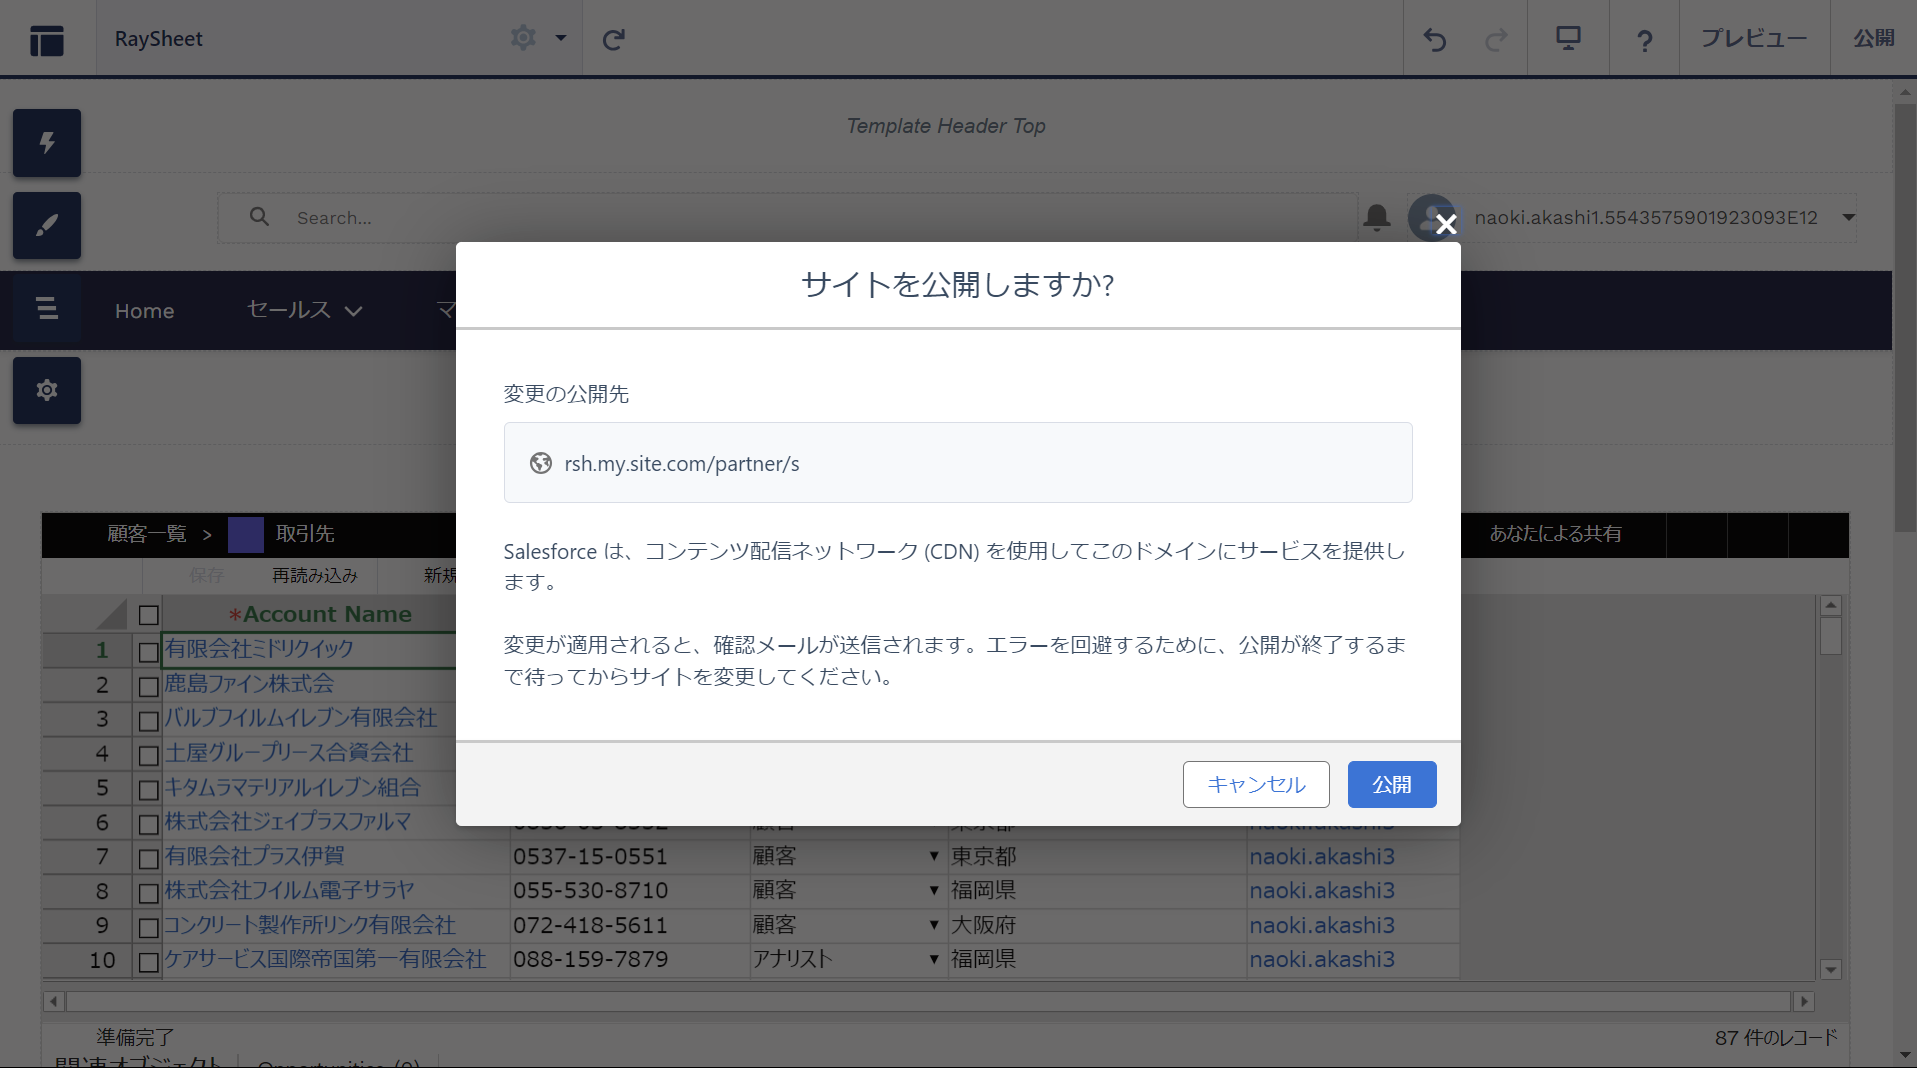Expand row 8 顧客 type dropdown
Image resolution: width=1917 pixels, height=1068 pixels.
tap(934, 890)
